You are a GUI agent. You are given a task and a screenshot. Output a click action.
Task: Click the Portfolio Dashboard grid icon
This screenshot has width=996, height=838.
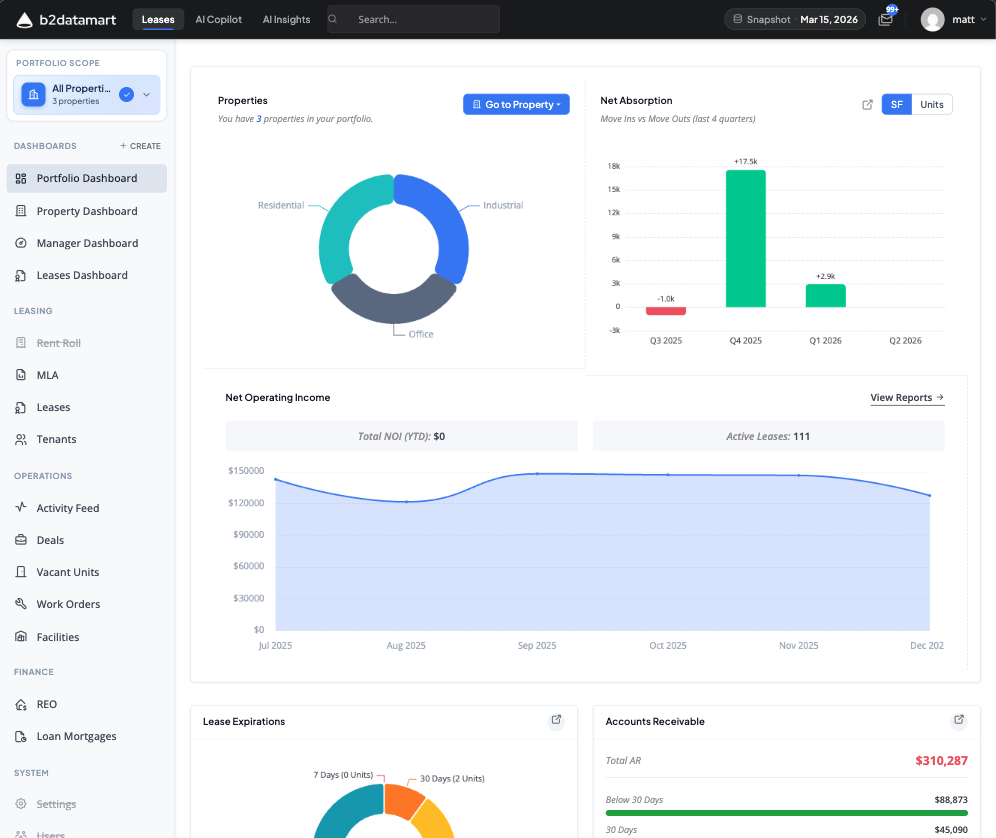(21, 179)
